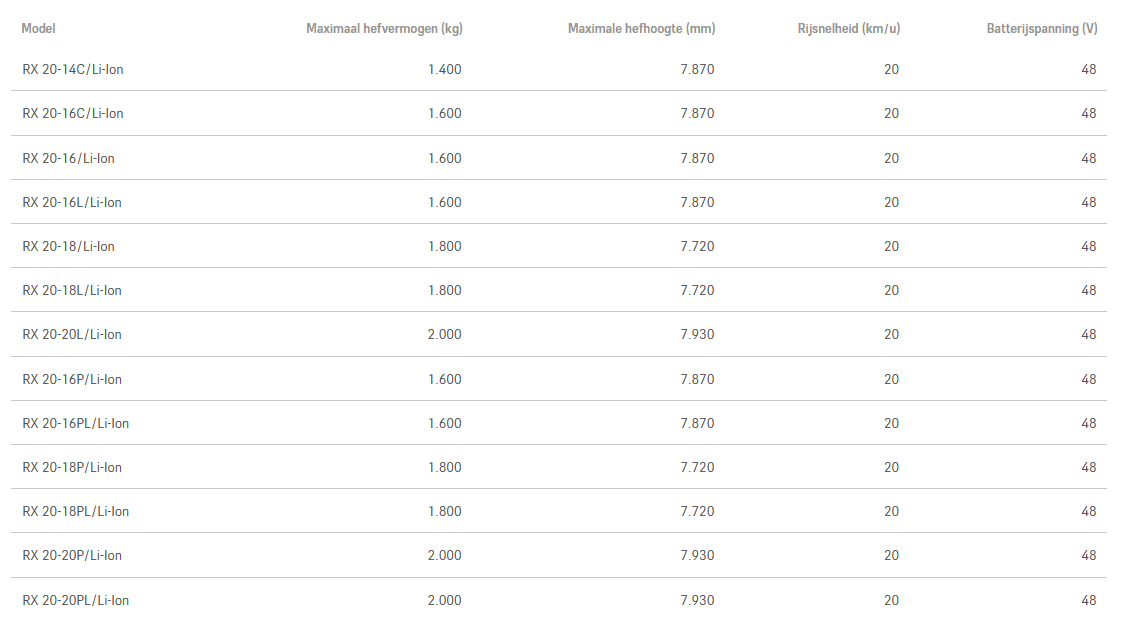The width and height of the screenshot is (1135, 637).
Task: Click the Maximale hefhoogte (mm) column header
Action: [x=641, y=29]
